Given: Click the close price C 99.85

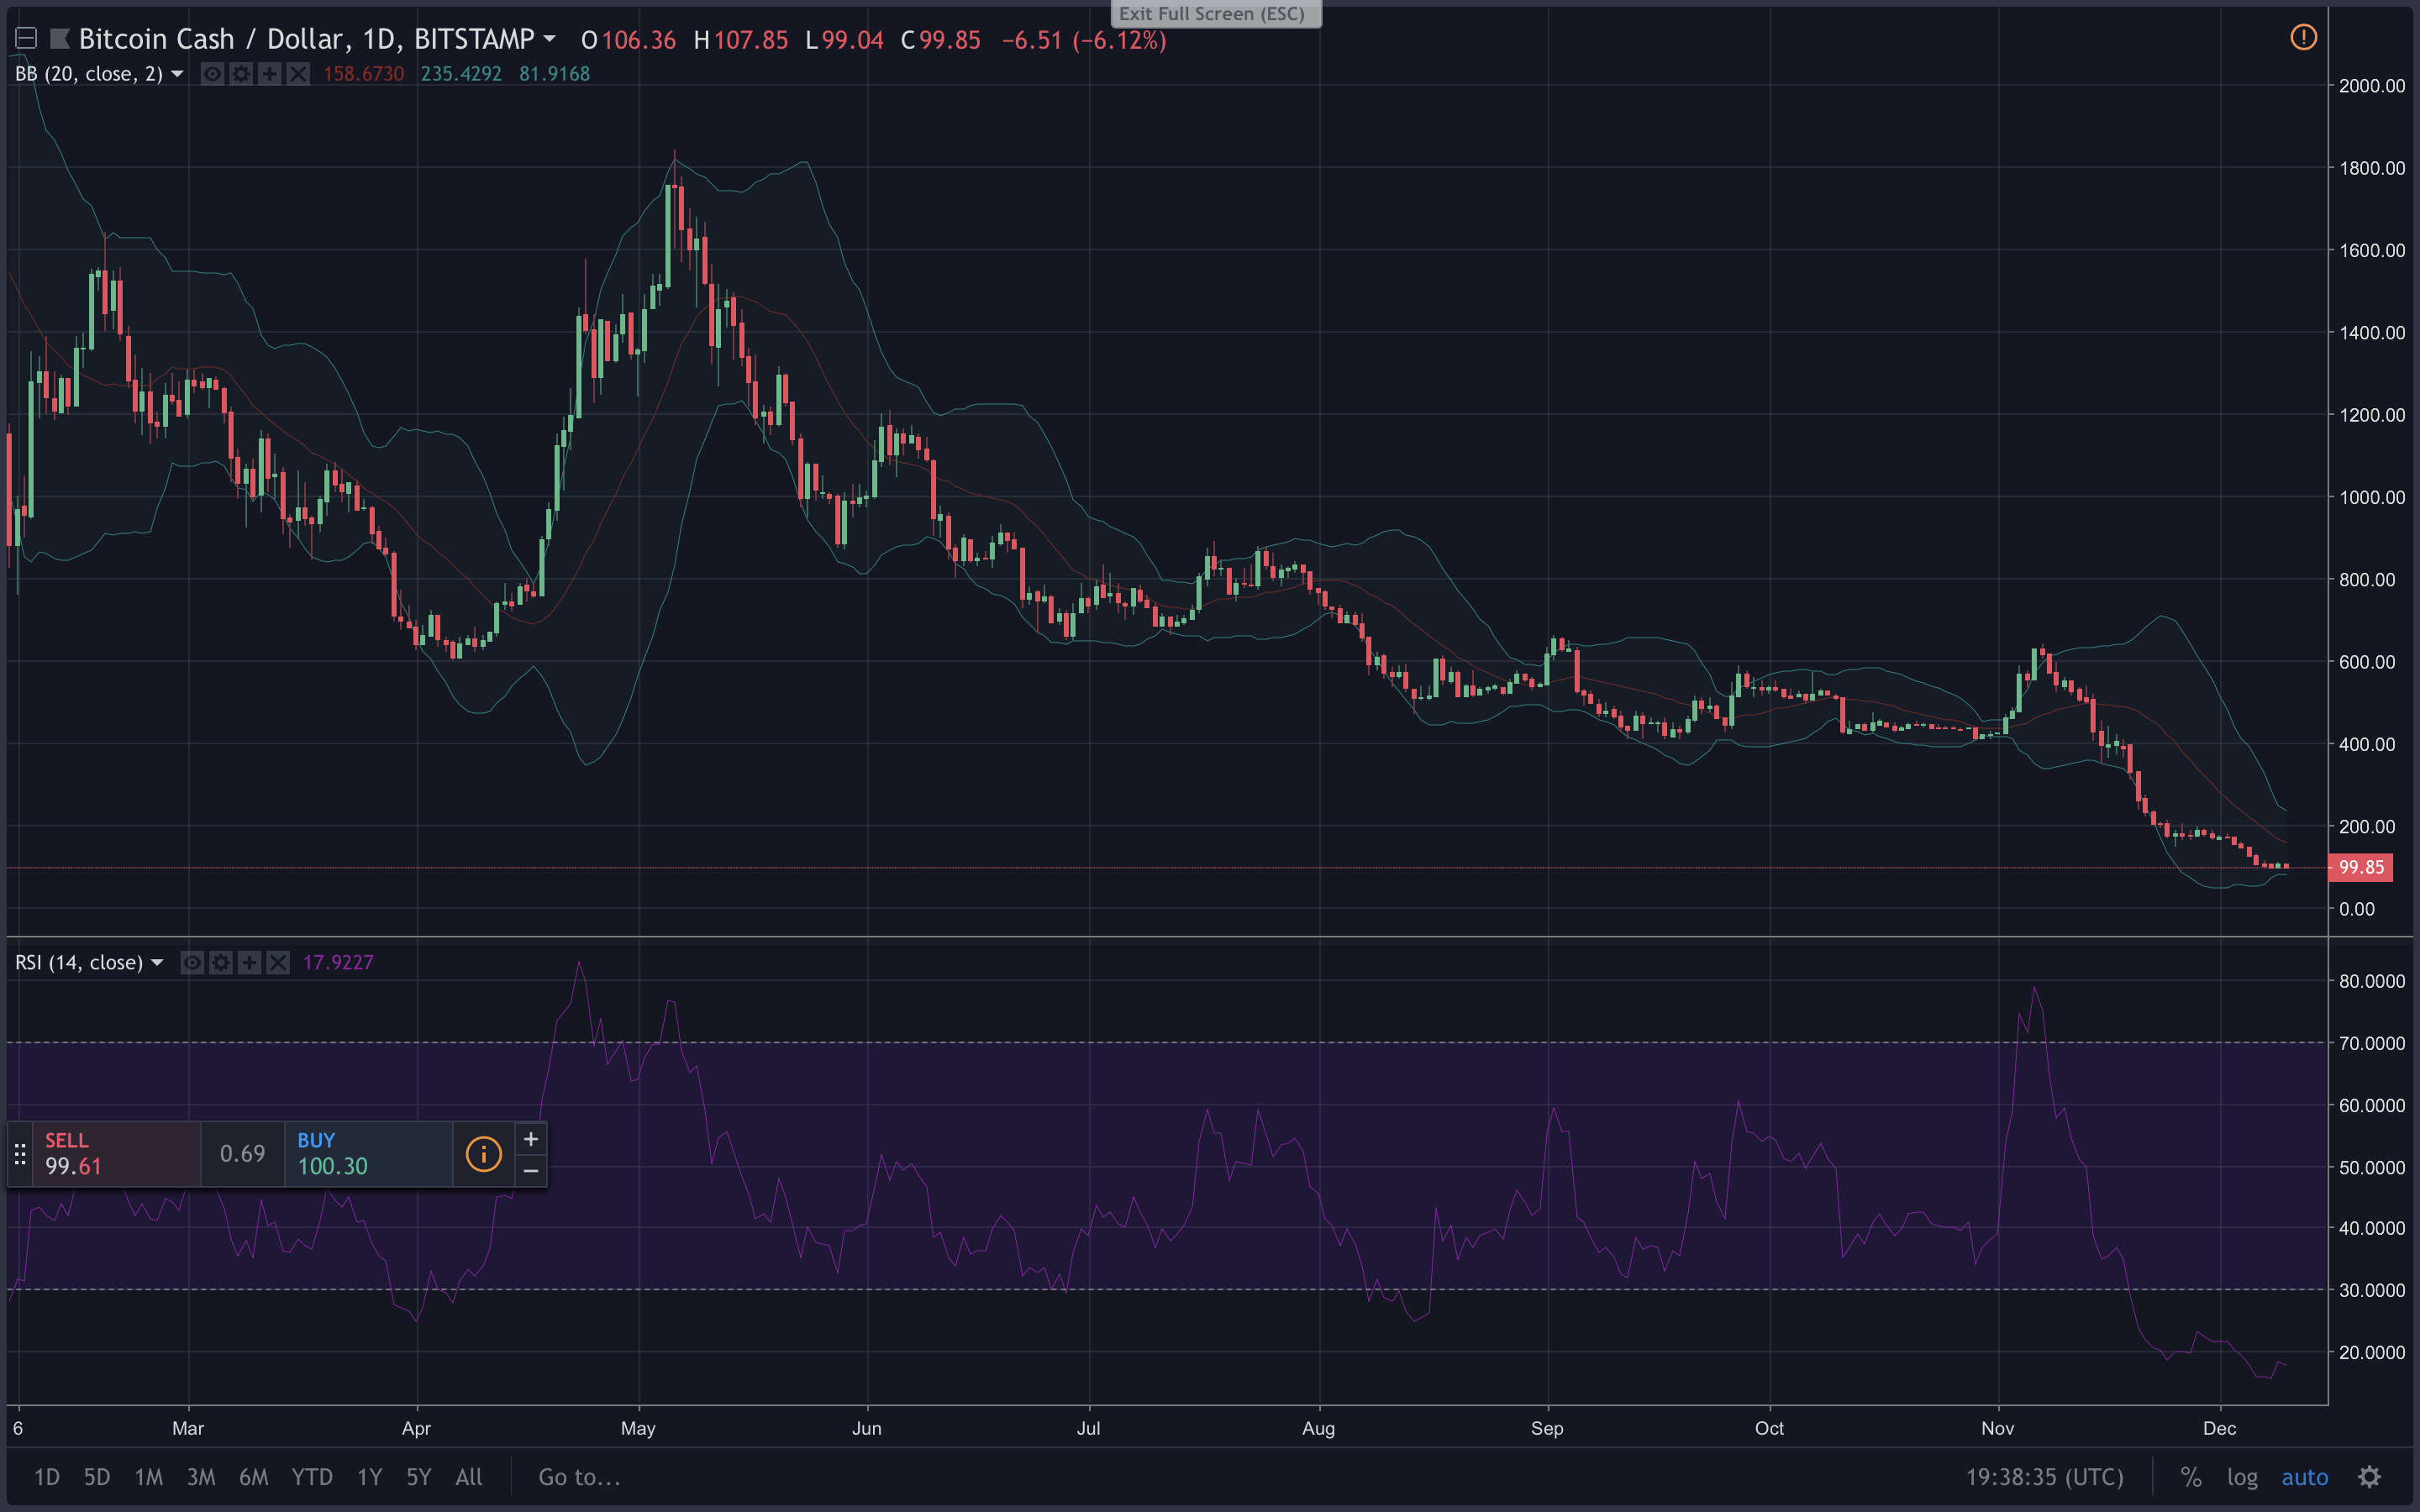Looking at the screenshot, I should (x=941, y=40).
